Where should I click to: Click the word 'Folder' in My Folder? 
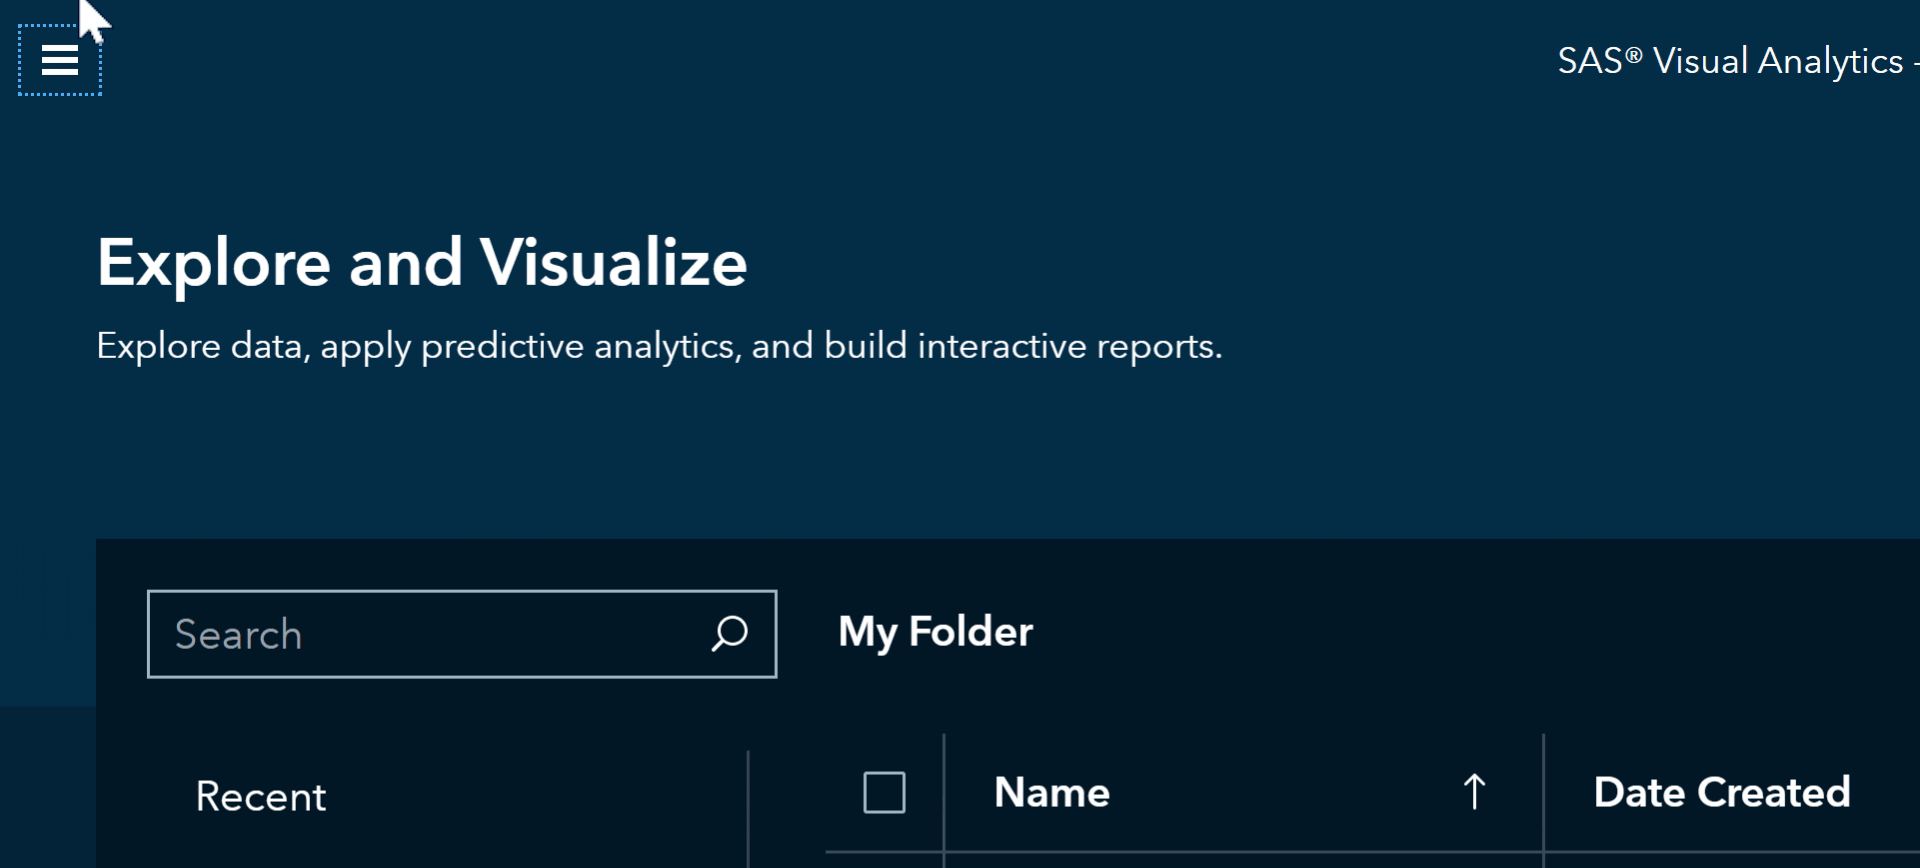point(970,632)
